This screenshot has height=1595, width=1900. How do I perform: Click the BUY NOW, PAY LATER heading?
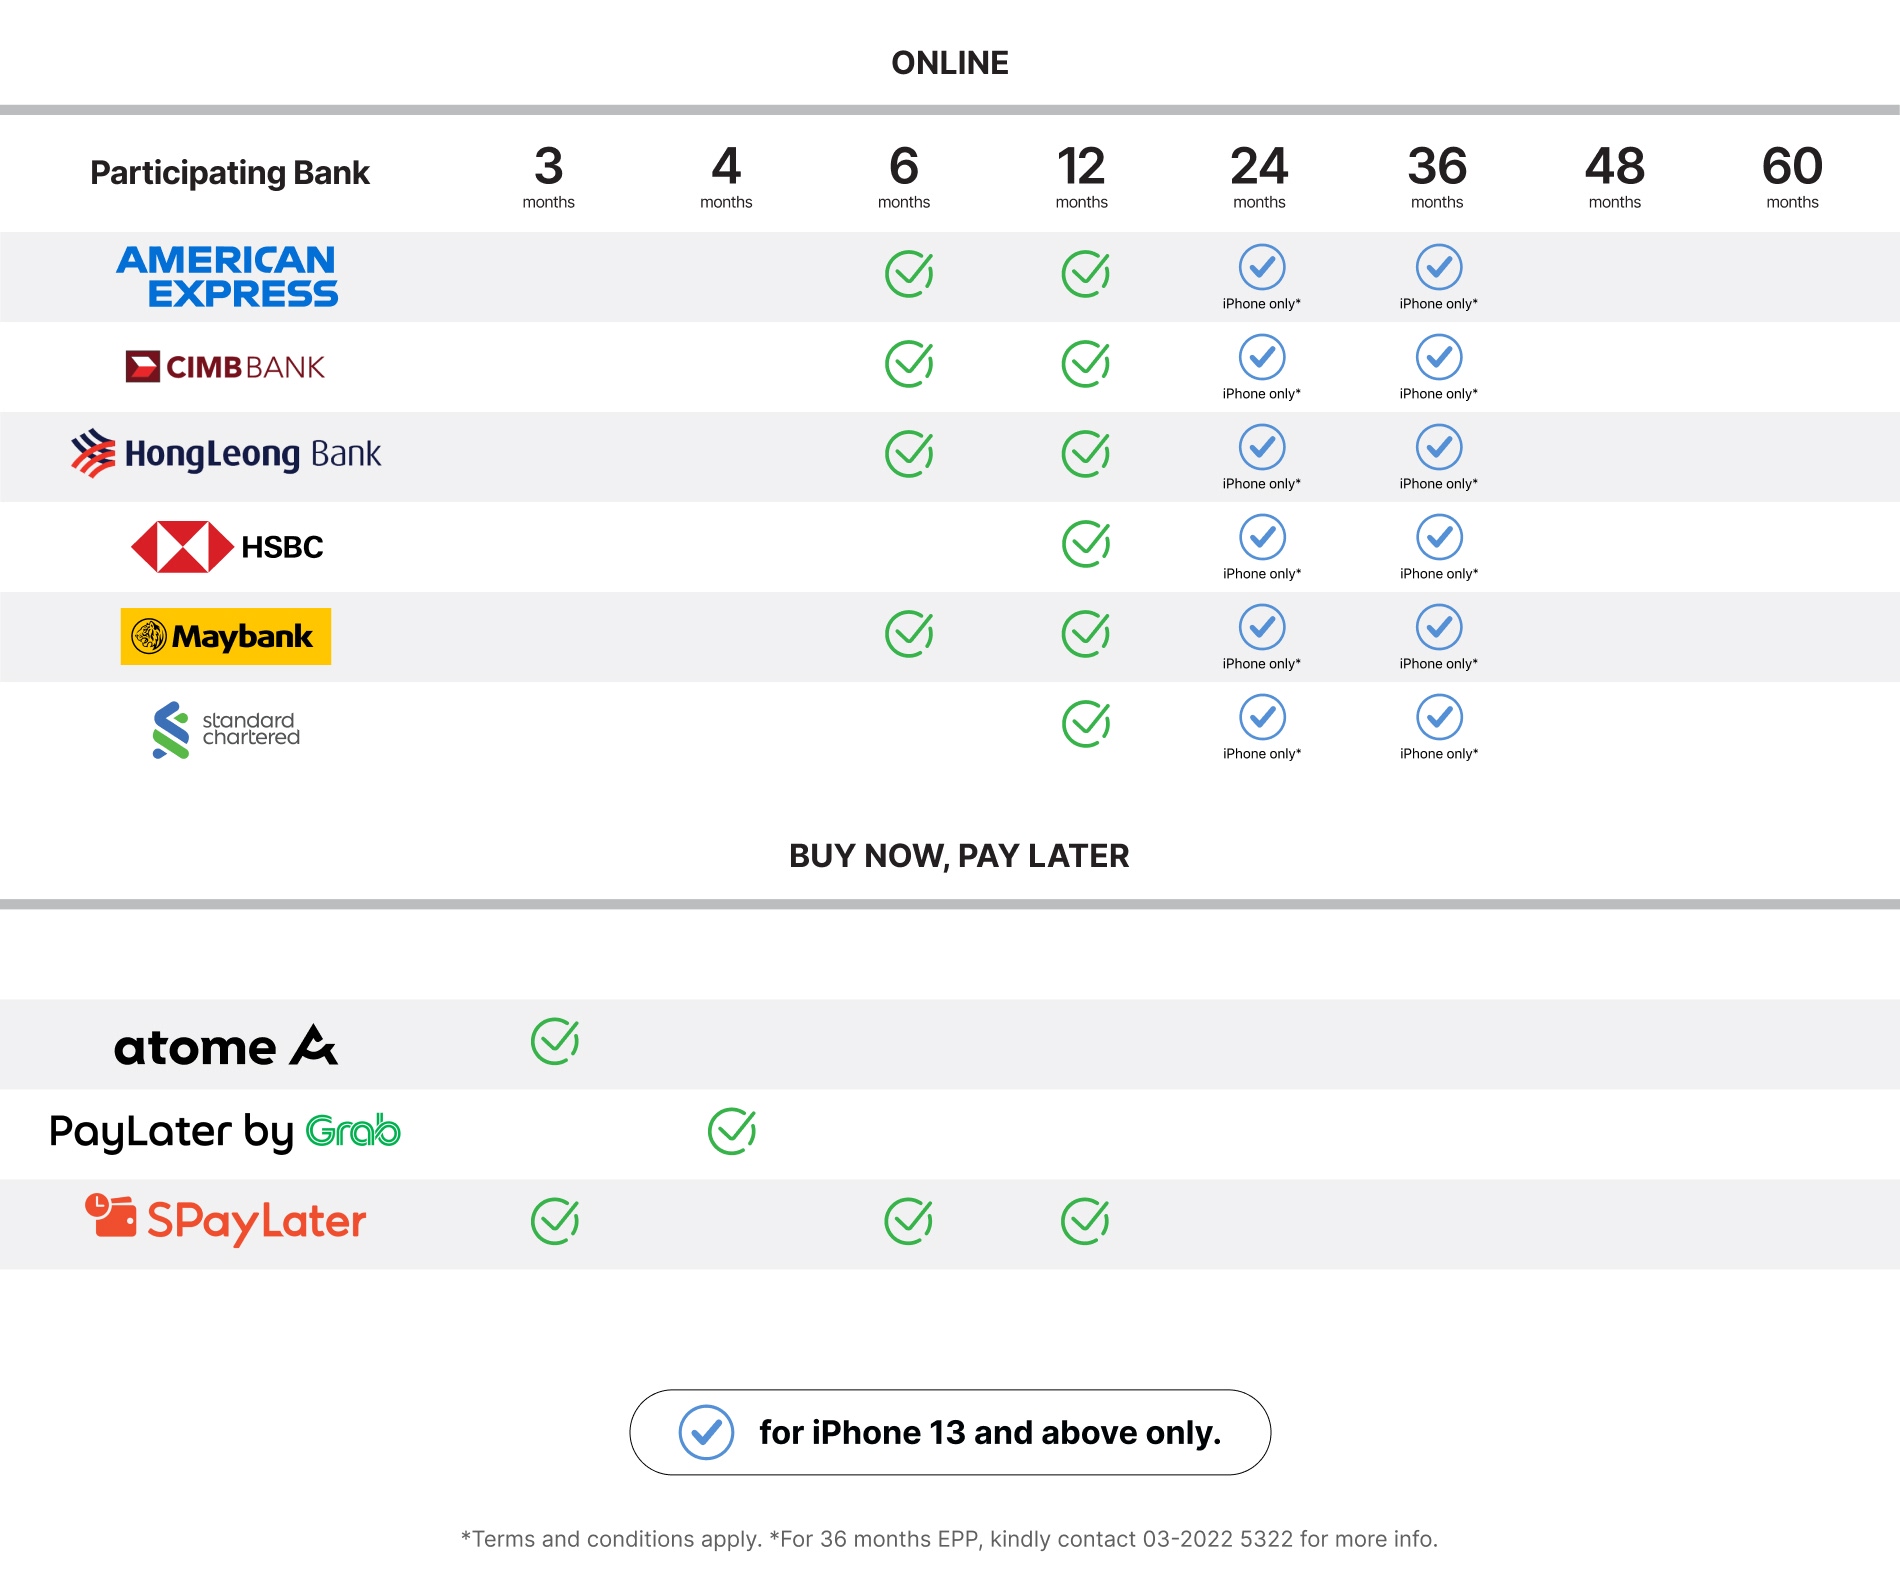(959, 856)
